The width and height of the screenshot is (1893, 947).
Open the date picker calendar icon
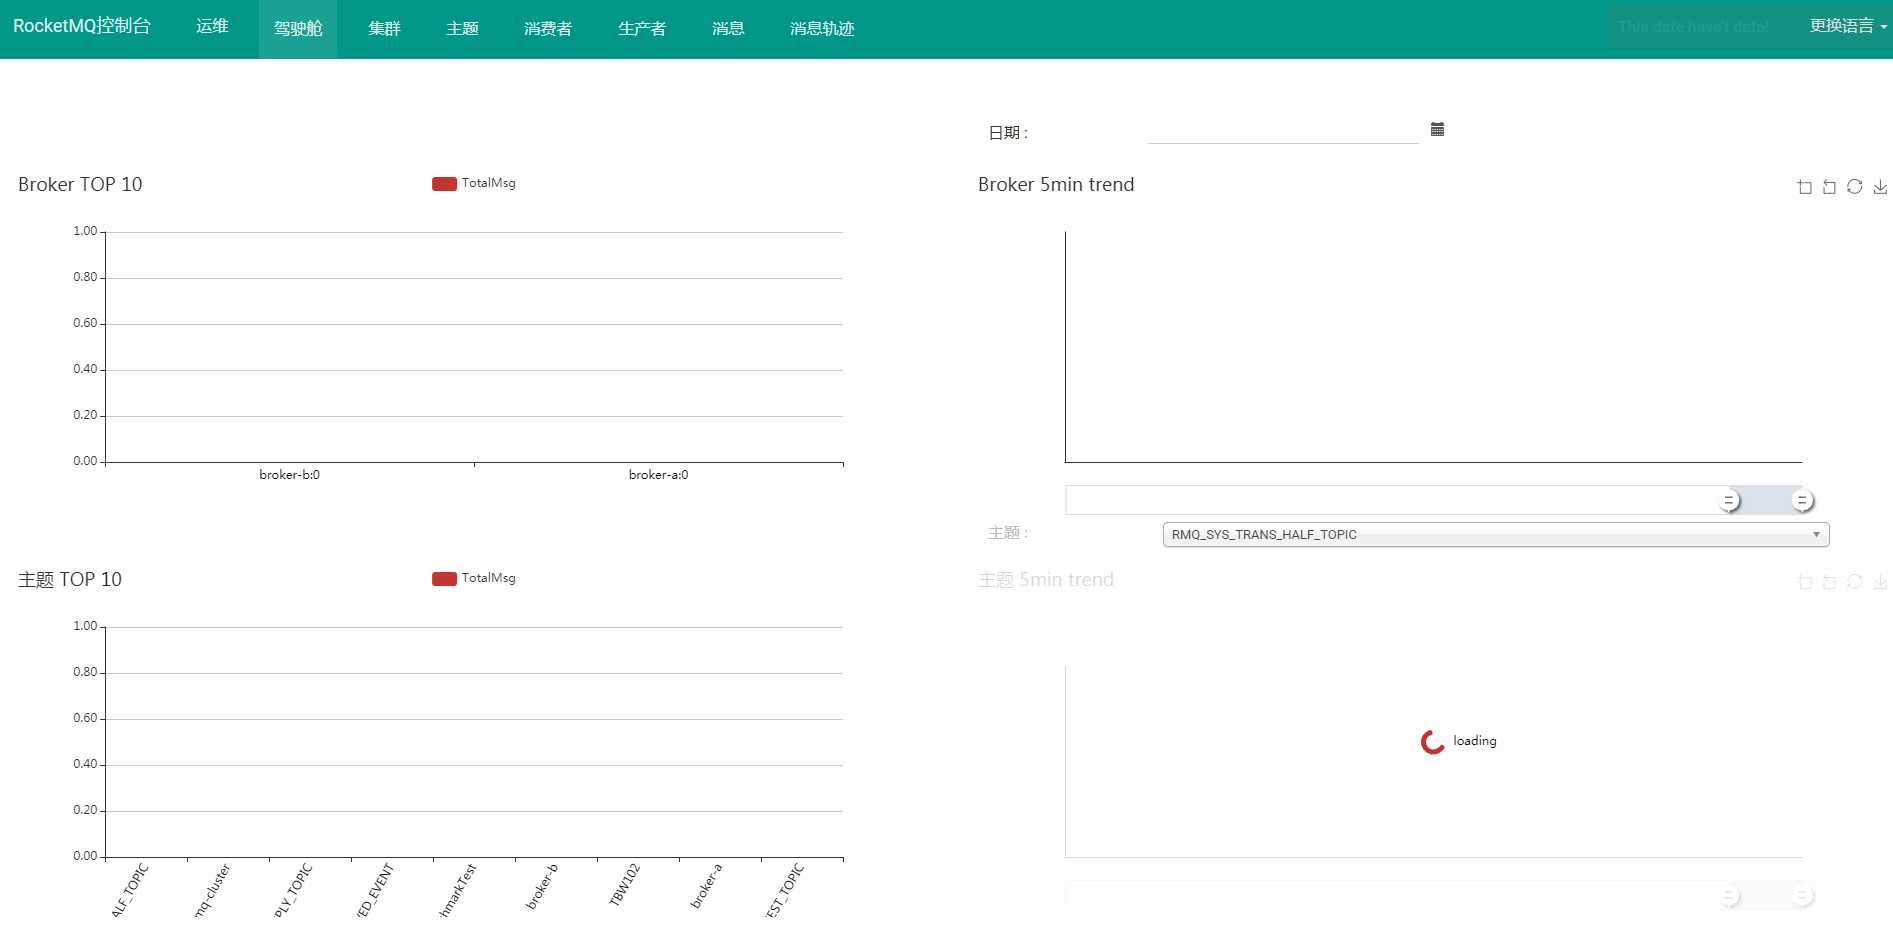click(1437, 129)
